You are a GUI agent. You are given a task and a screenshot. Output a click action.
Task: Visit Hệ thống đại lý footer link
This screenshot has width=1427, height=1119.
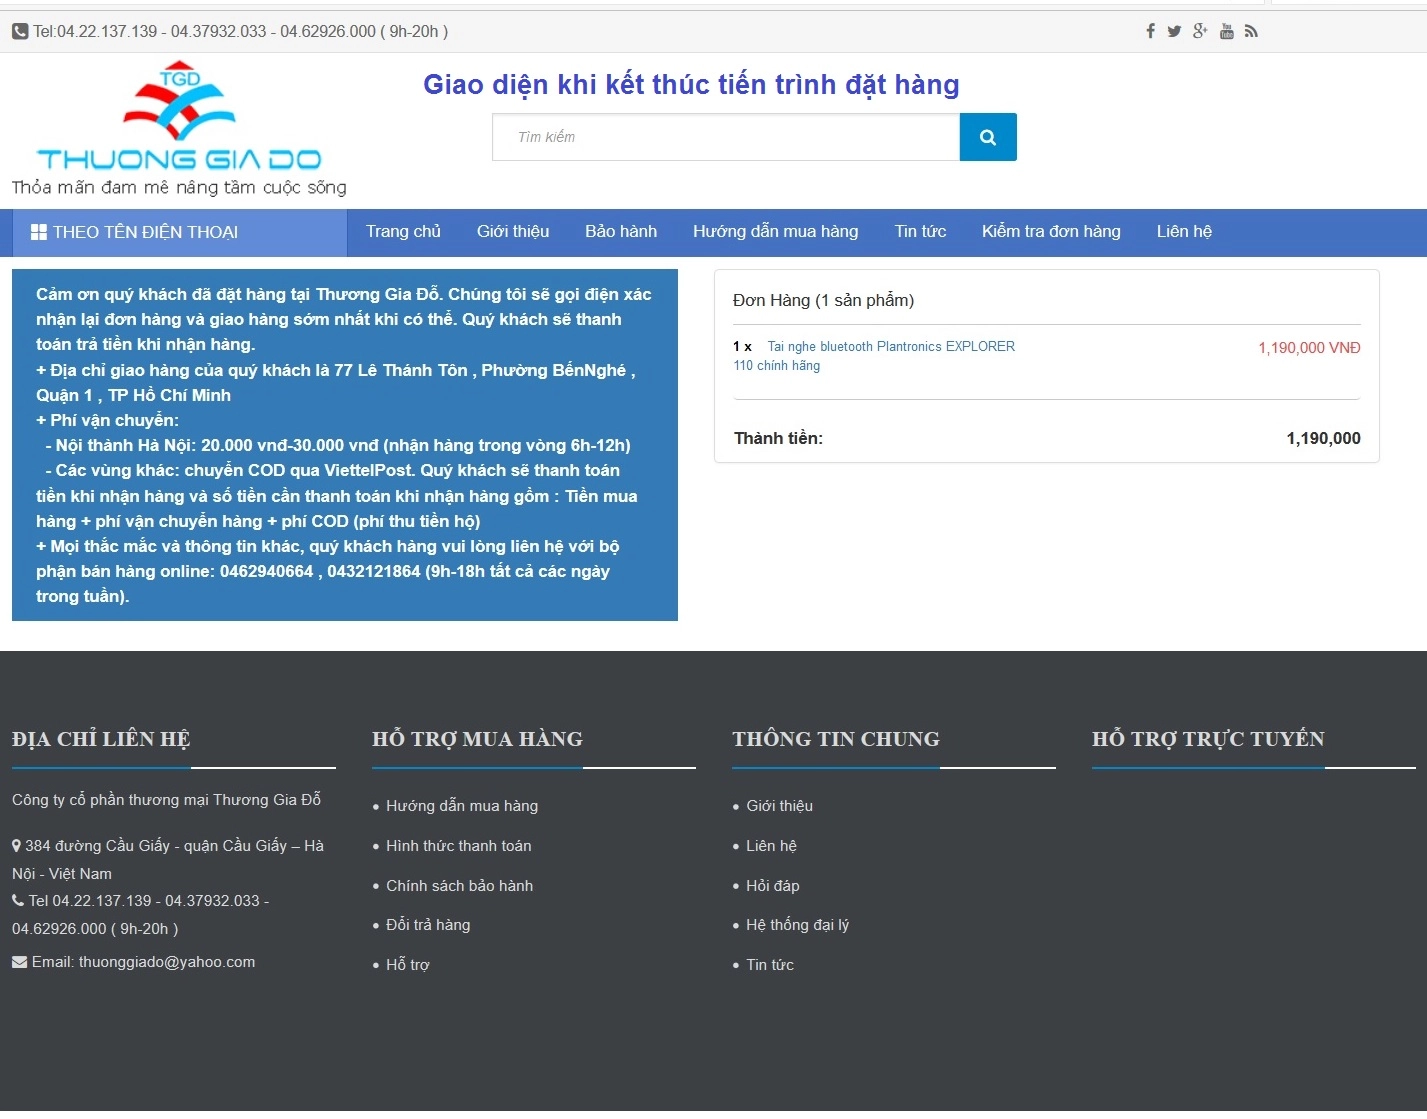pyautogui.click(x=797, y=925)
